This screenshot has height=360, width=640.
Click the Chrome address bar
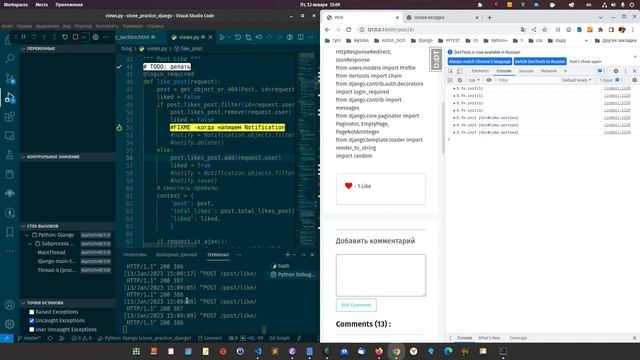click(438, 29)
